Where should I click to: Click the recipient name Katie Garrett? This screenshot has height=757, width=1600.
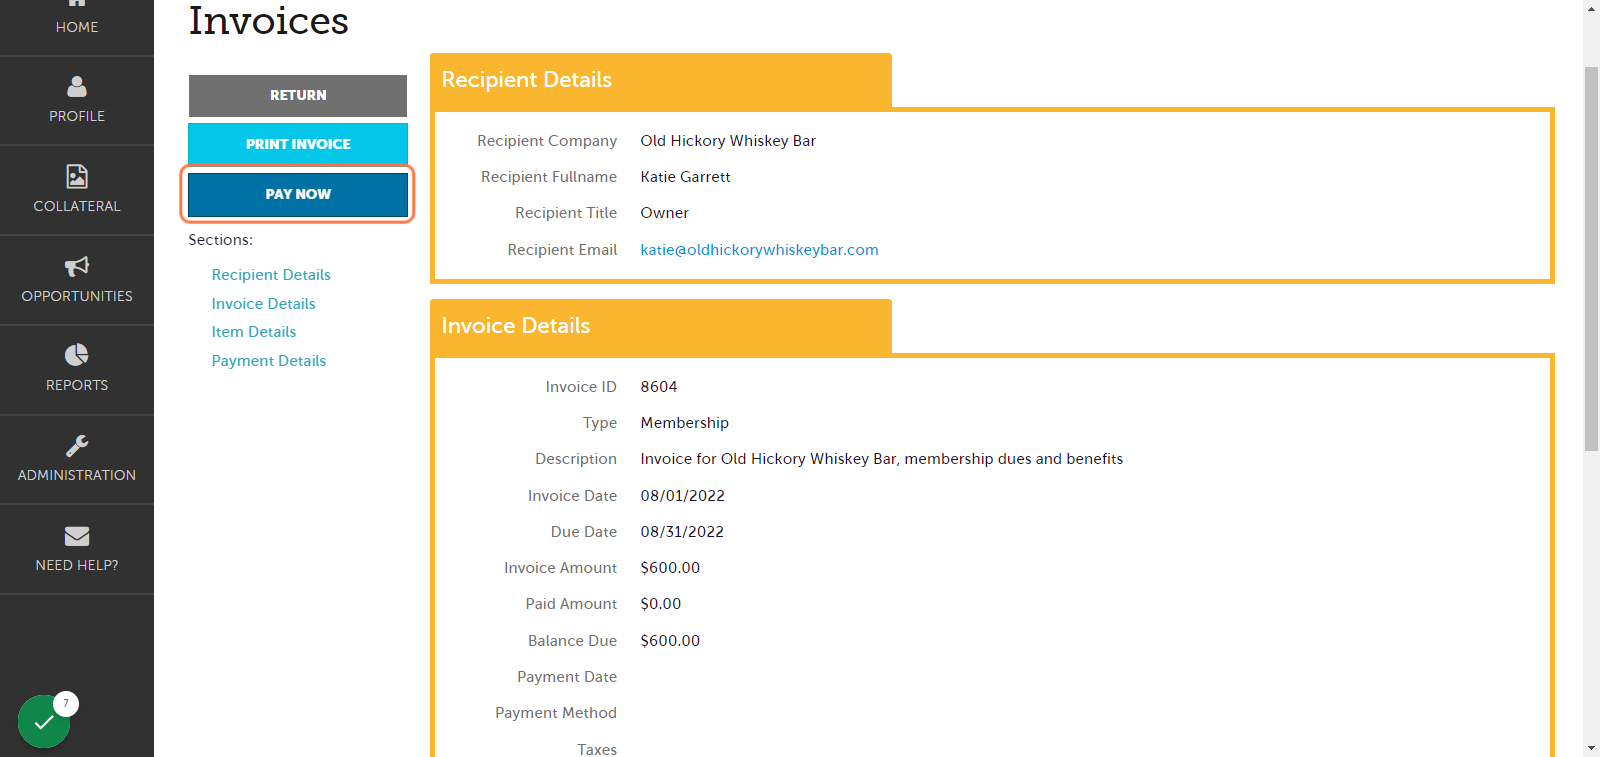pos(686,177)
